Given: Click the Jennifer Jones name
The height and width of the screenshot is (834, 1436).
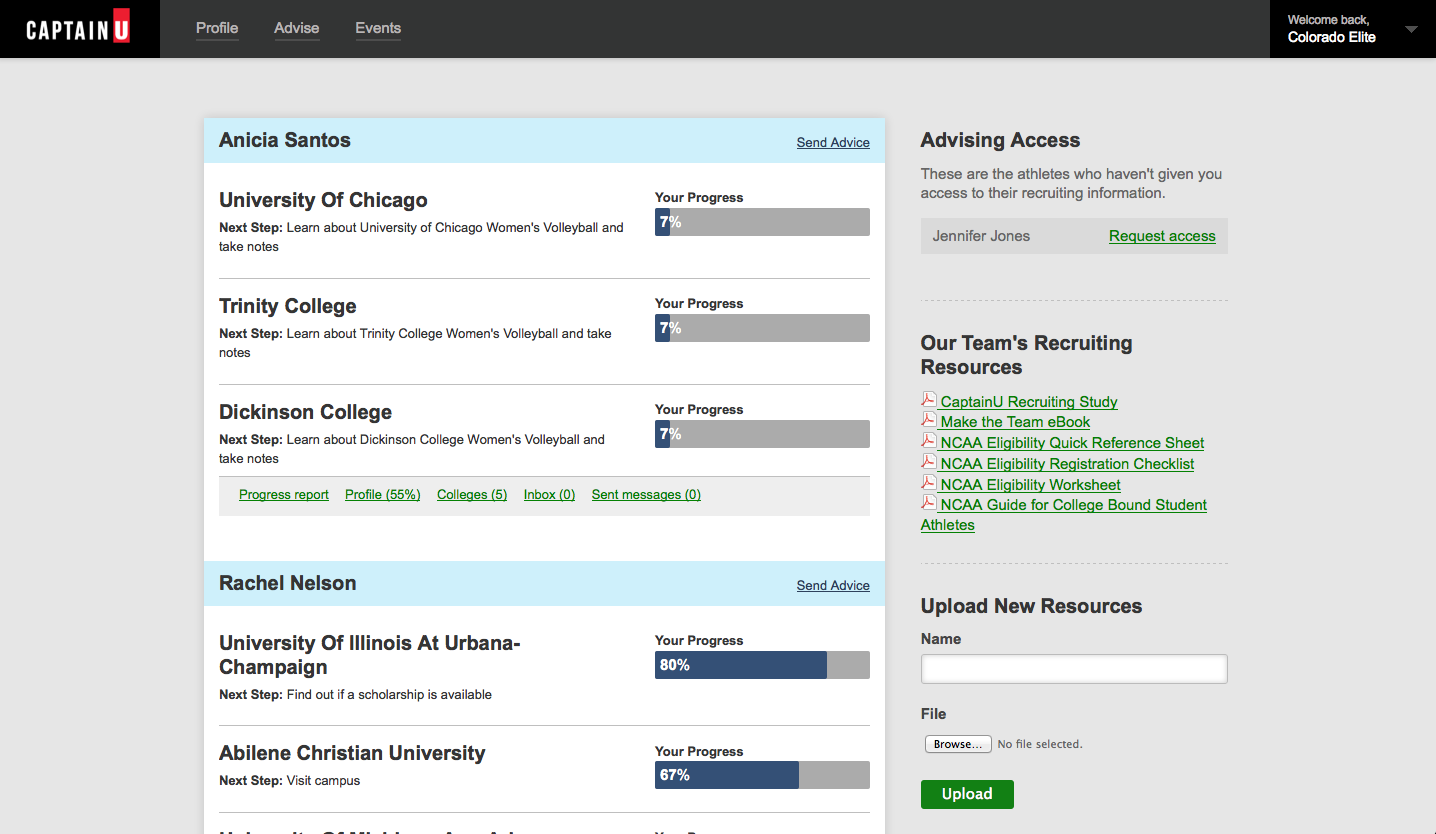Looking at the screenshot, I should [981, 236].
